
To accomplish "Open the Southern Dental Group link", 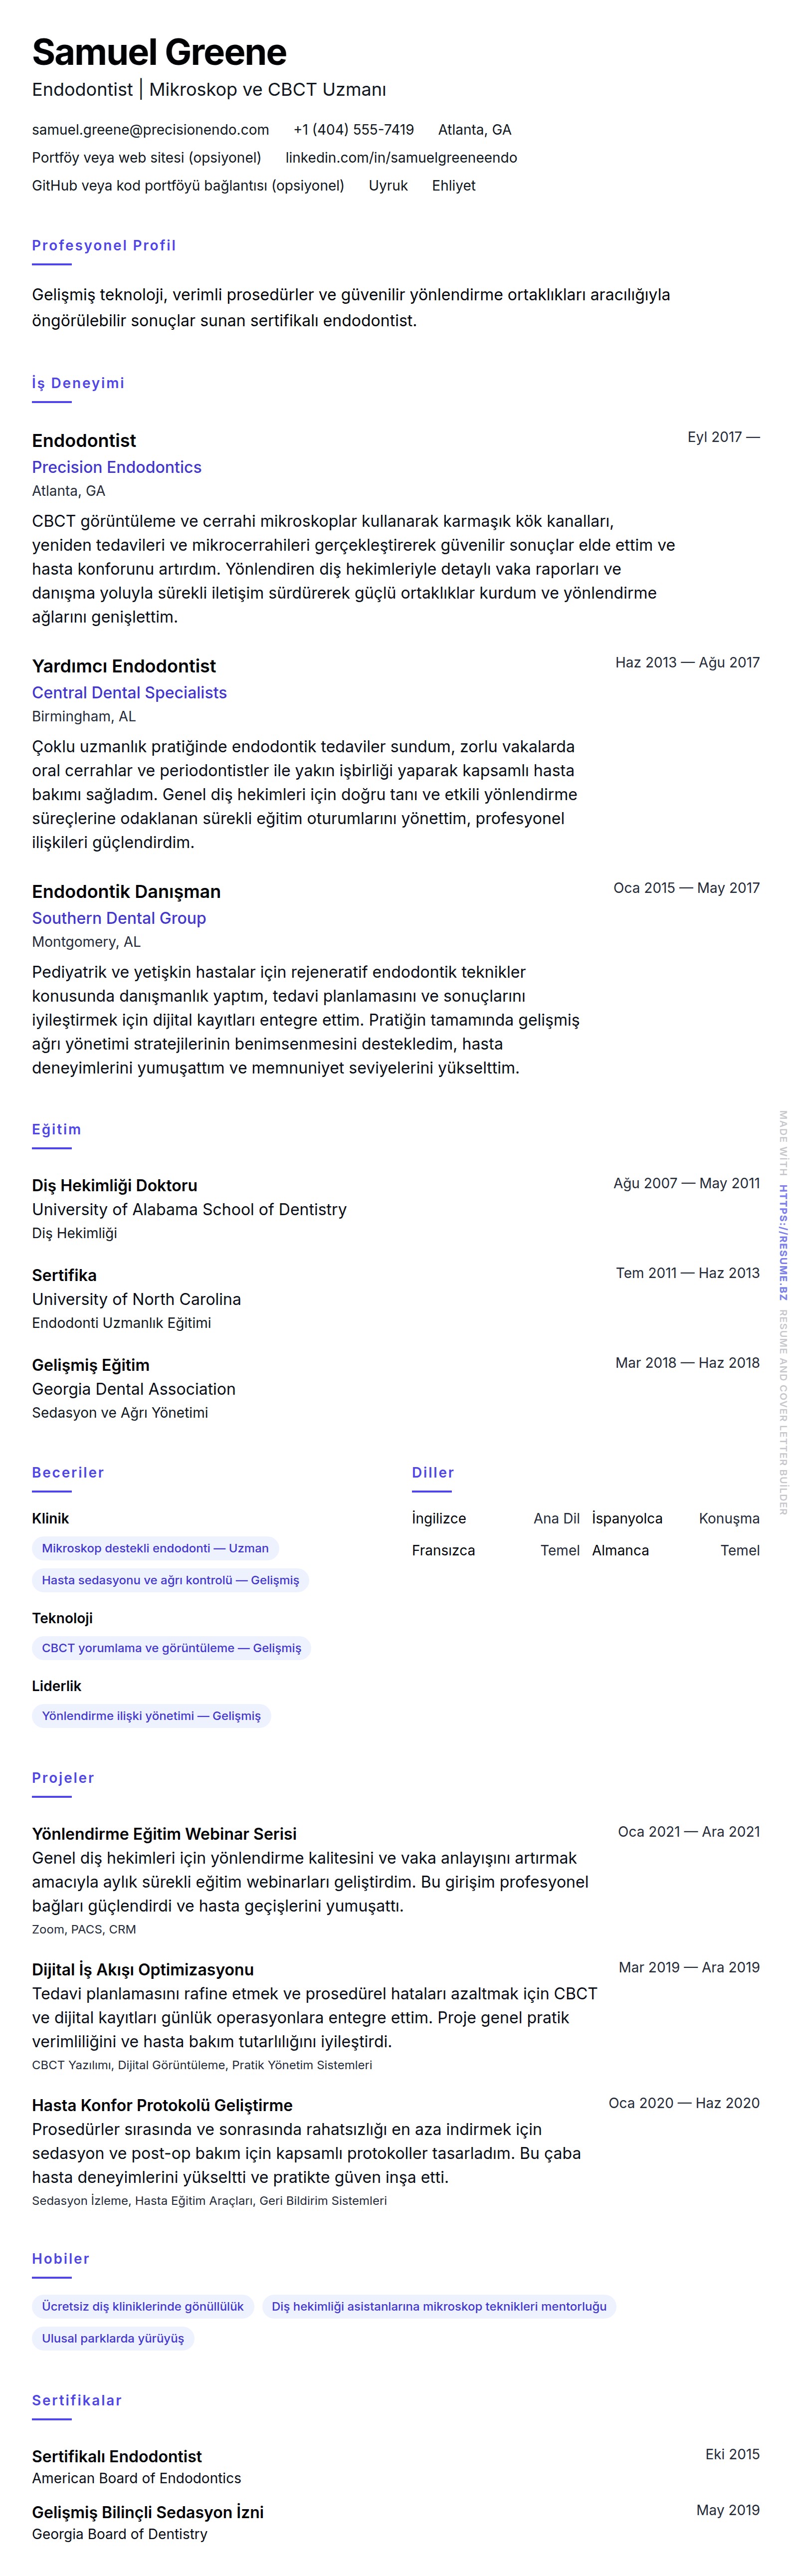I will (x=118, y=918).
